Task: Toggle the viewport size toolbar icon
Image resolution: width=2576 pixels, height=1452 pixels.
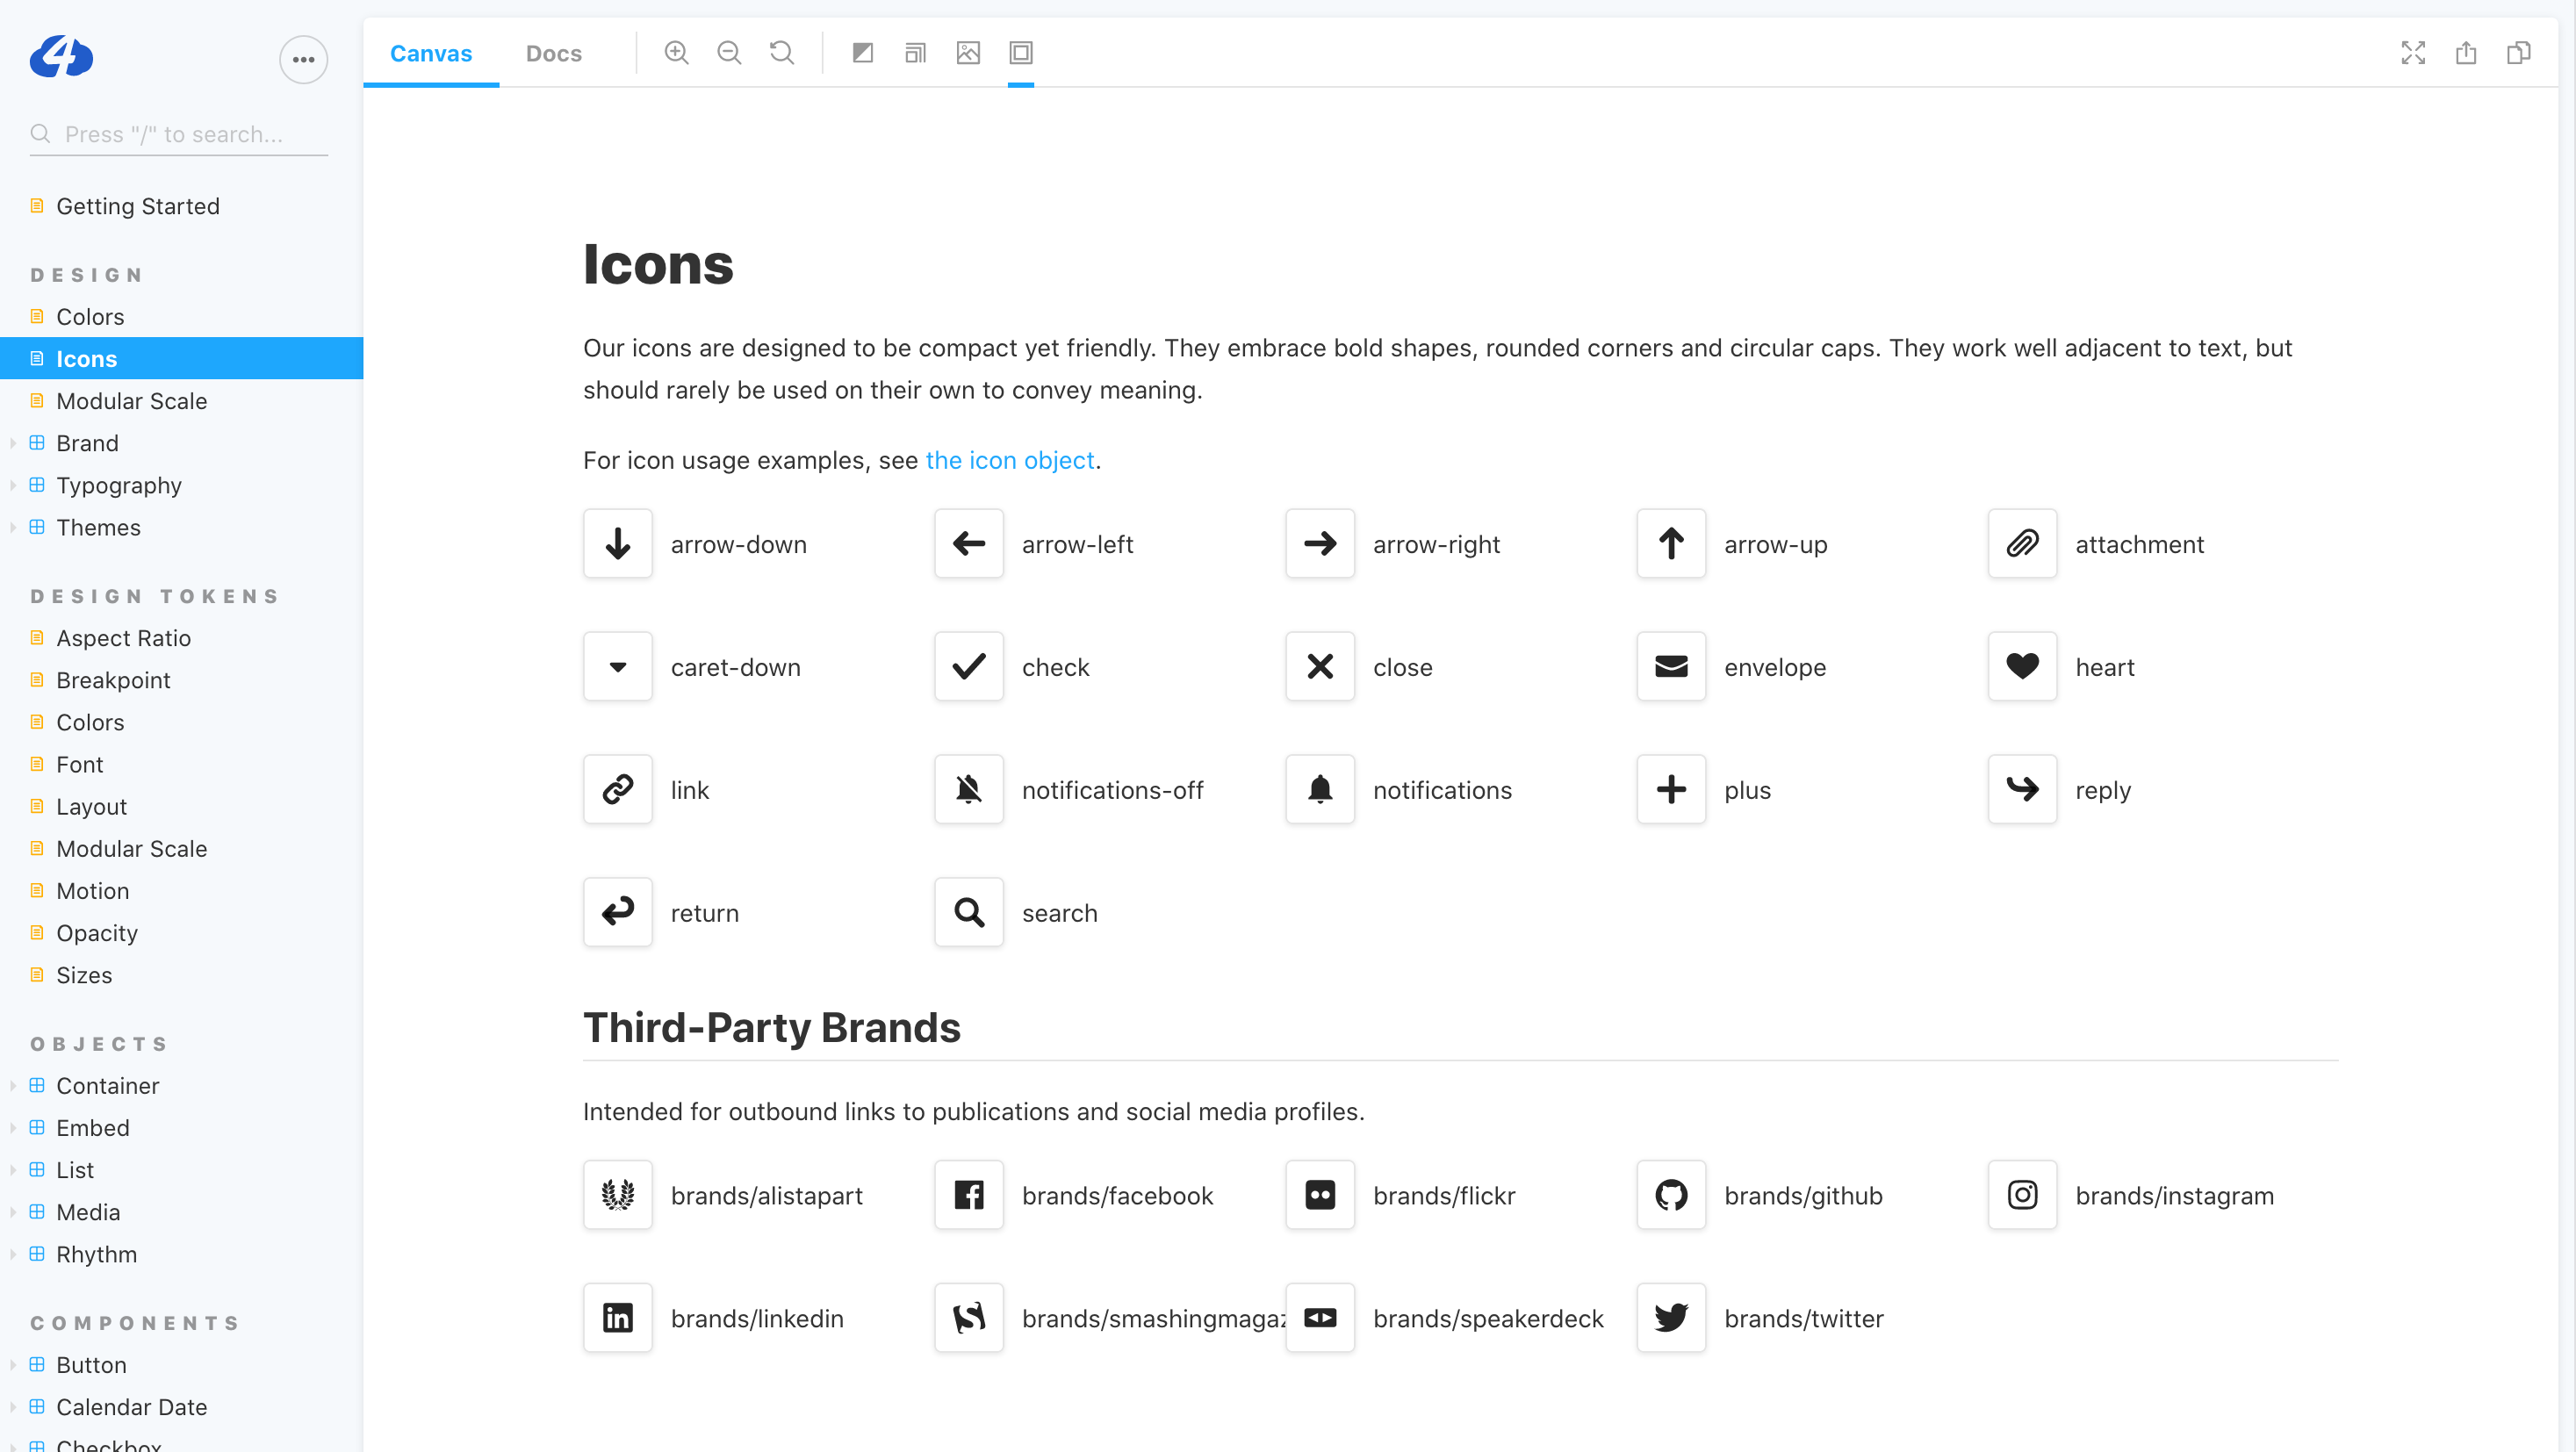Action: click(x=915, y=53)
